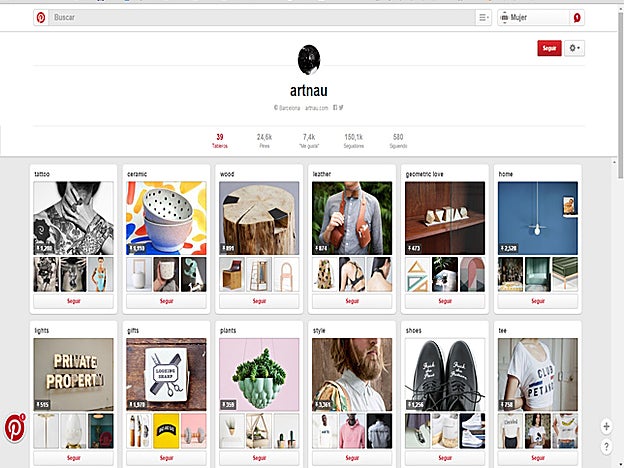
Task: Switch to the Pines tab
Action: (x=265, y=140)
